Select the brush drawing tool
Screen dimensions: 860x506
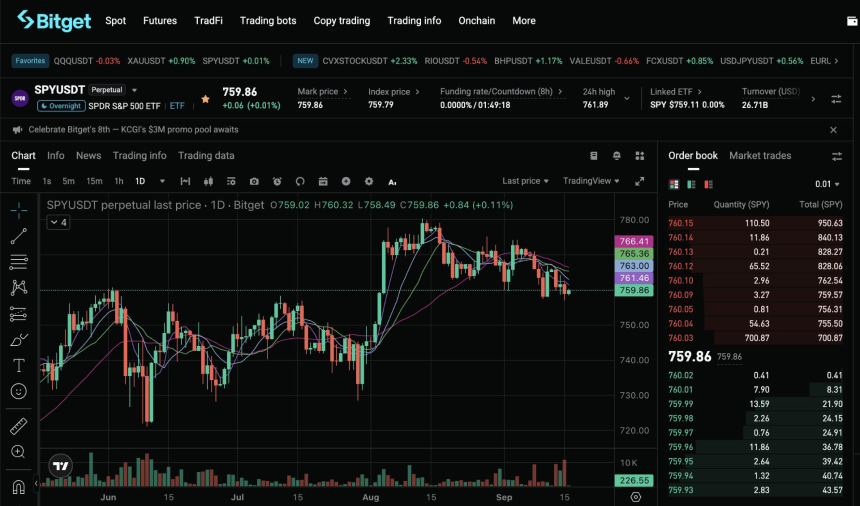(19, 340)
